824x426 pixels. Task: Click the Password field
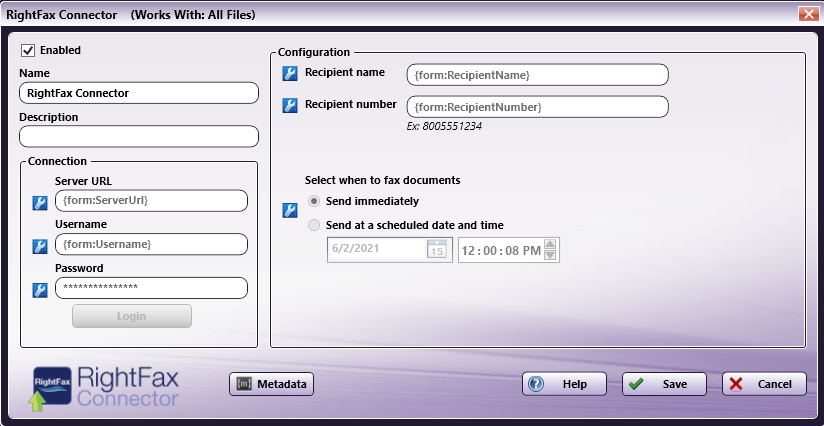pos(151,288)
